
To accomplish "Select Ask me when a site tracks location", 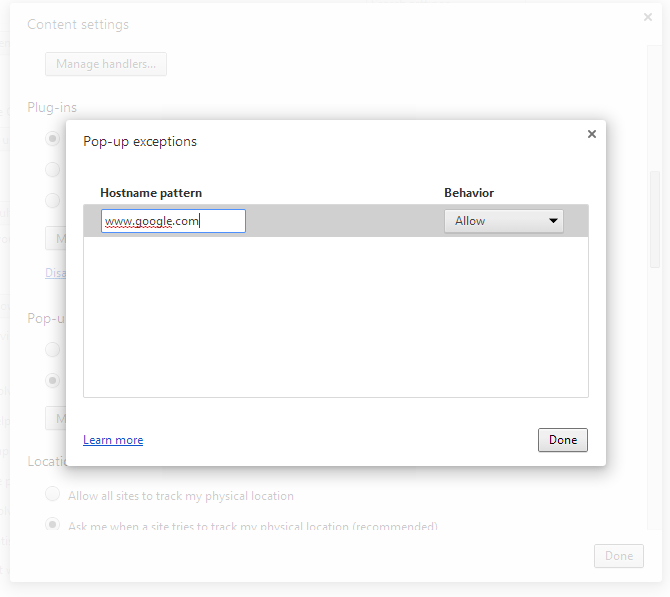I will click(53, 523).
